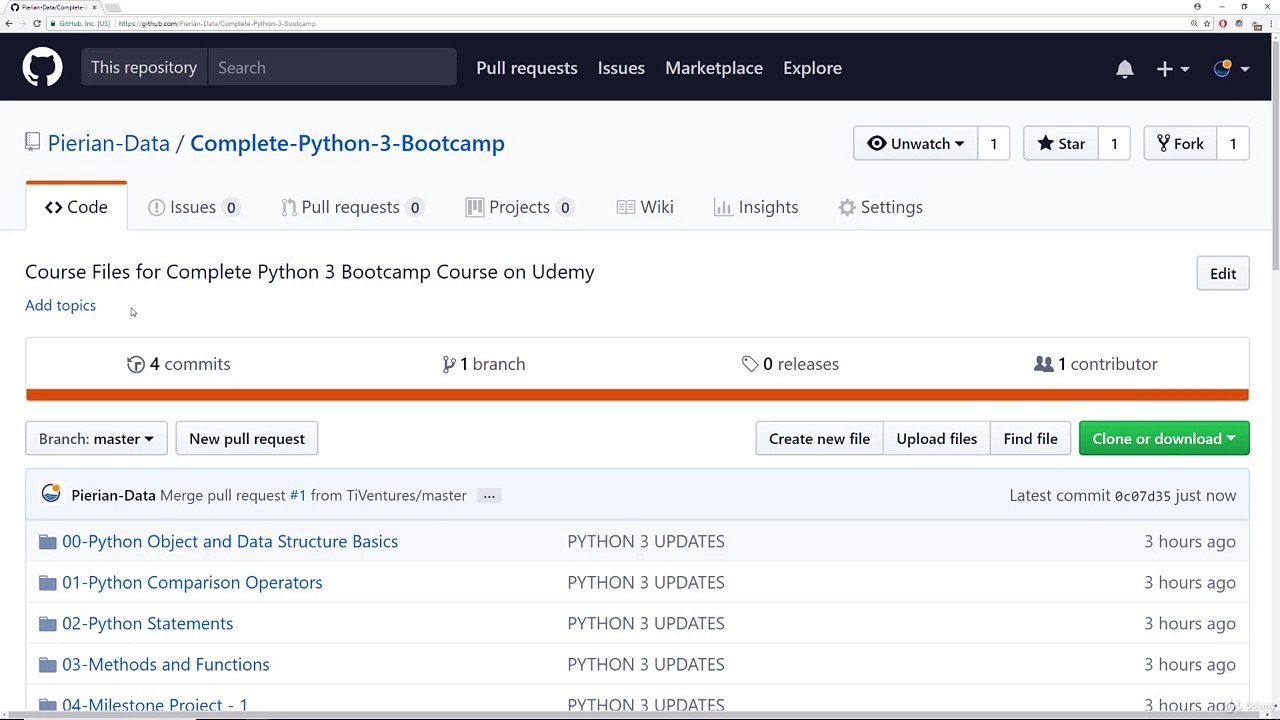Open the plus create-new menu
This screenshot has height=720, width=1280.
[x=1172, y=68]
